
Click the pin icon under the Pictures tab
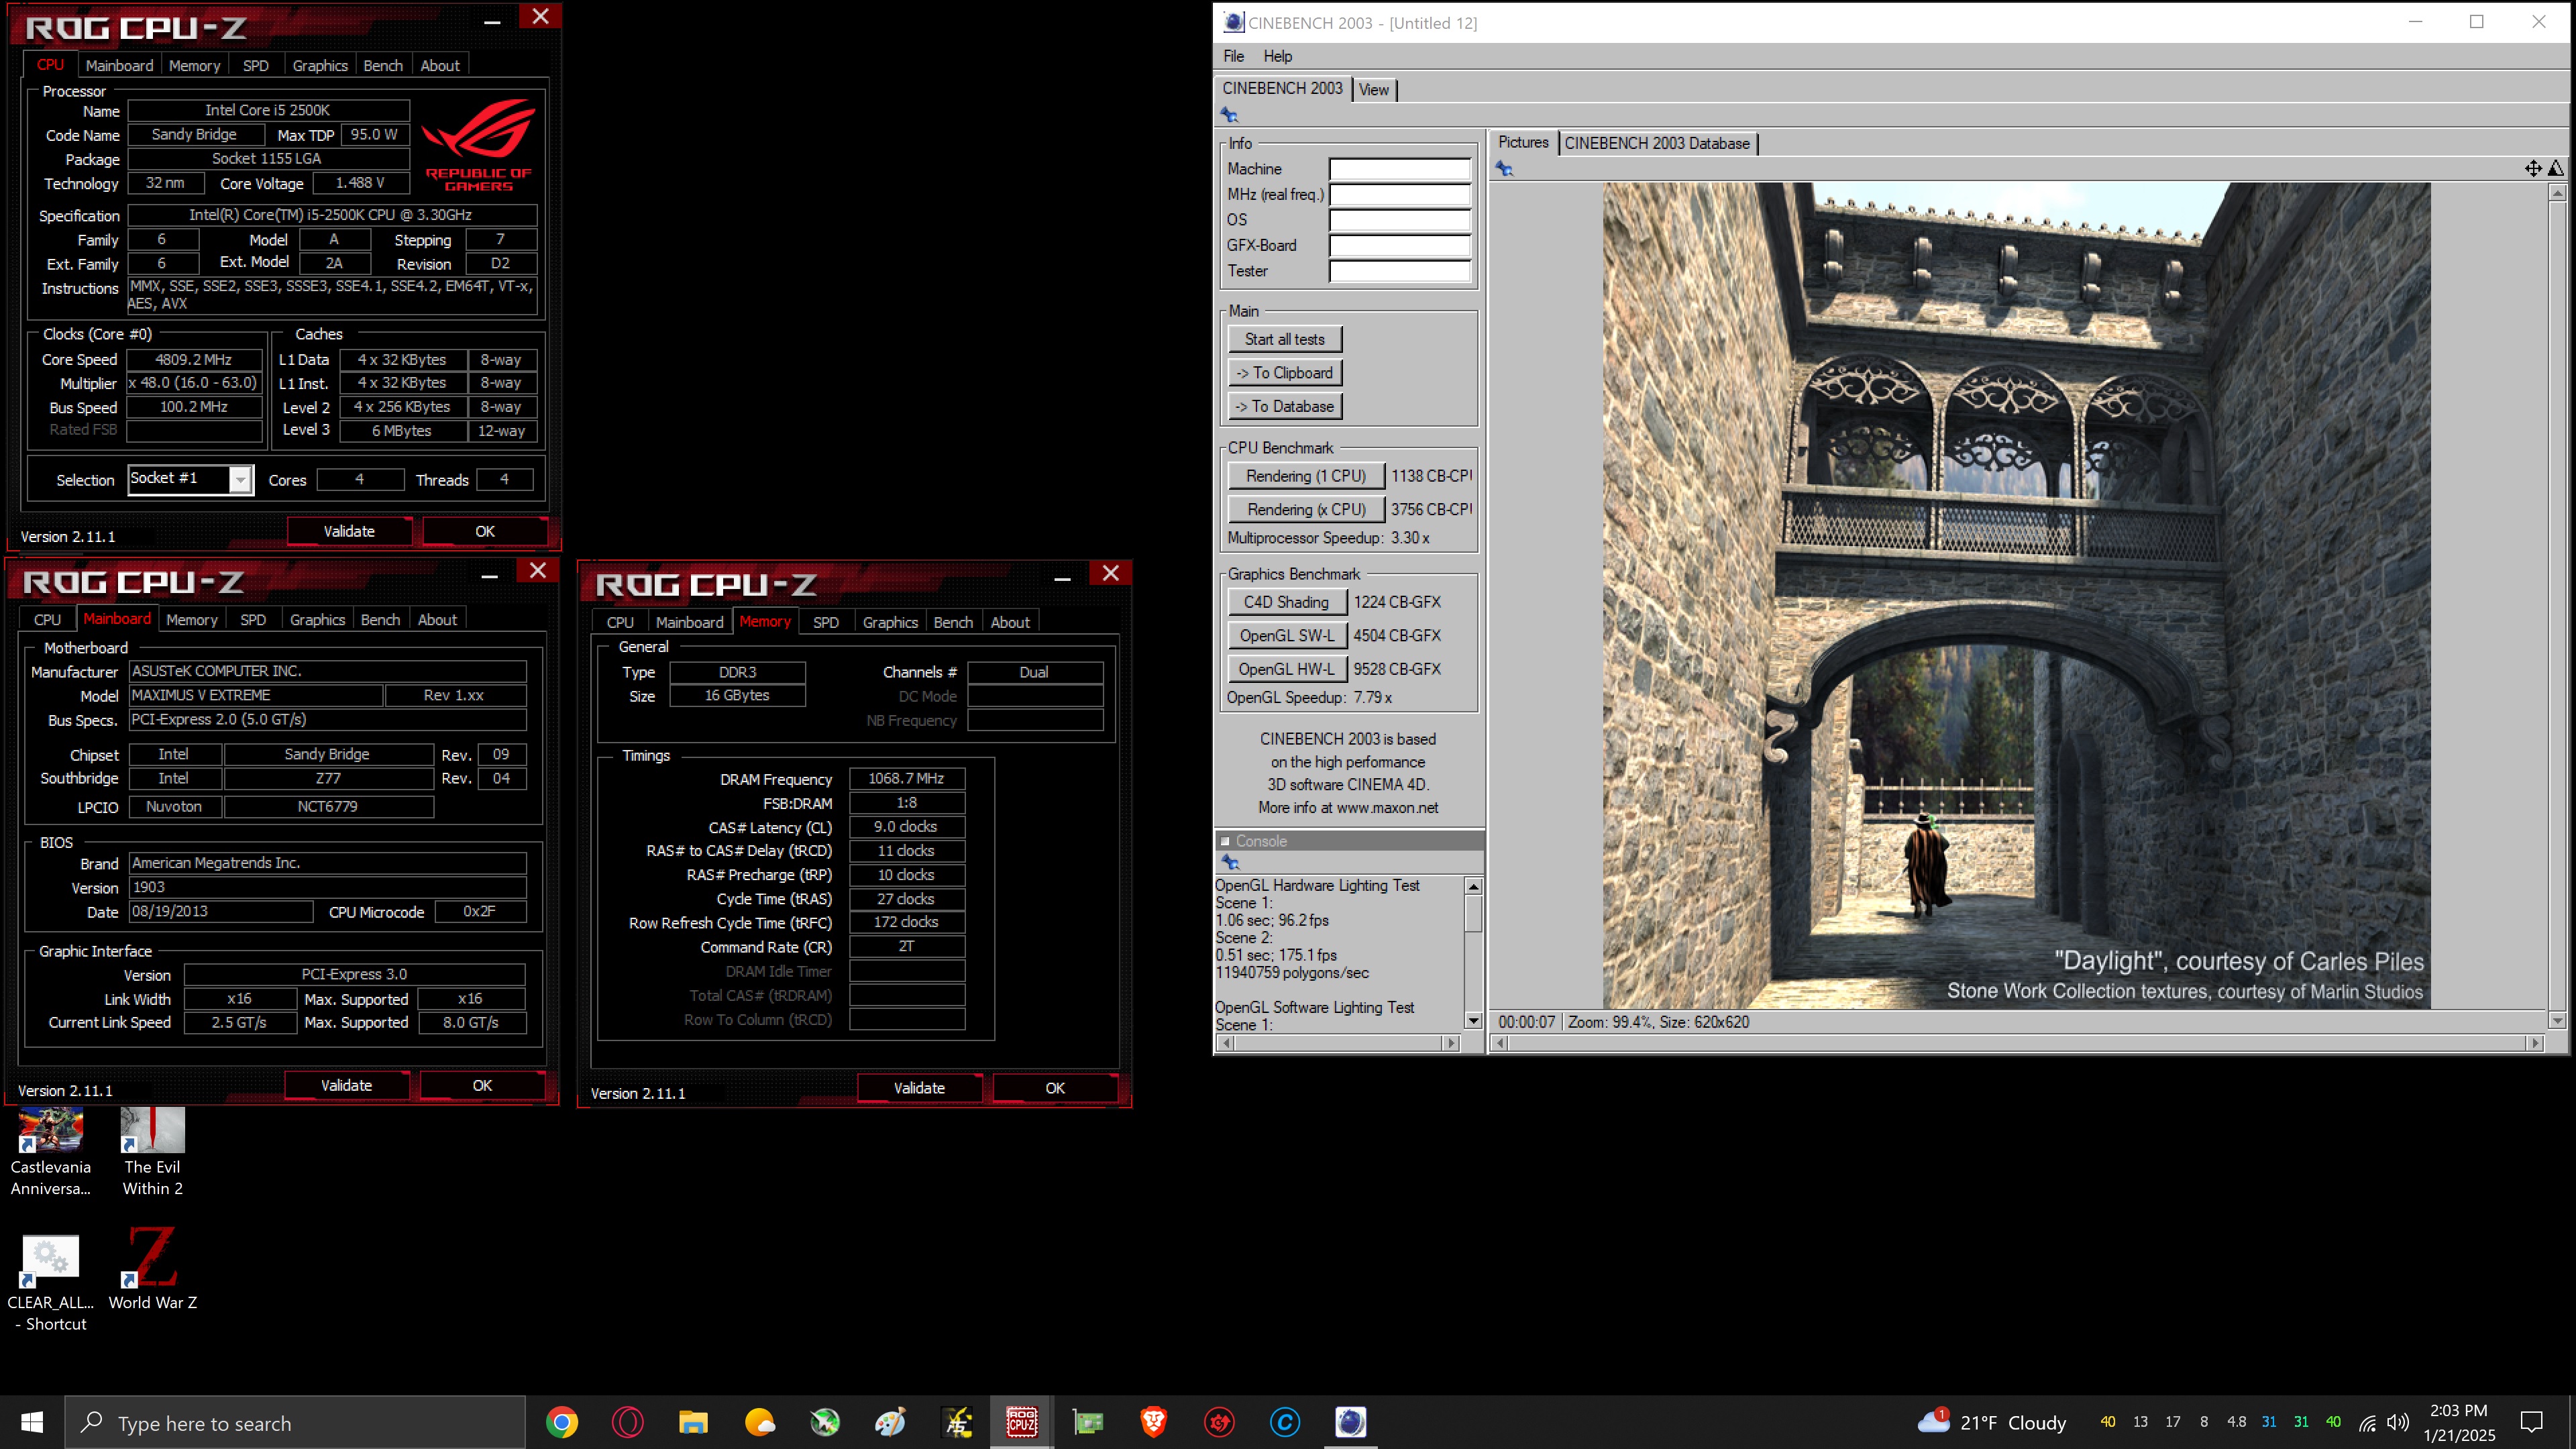[x=1504, y=169]
